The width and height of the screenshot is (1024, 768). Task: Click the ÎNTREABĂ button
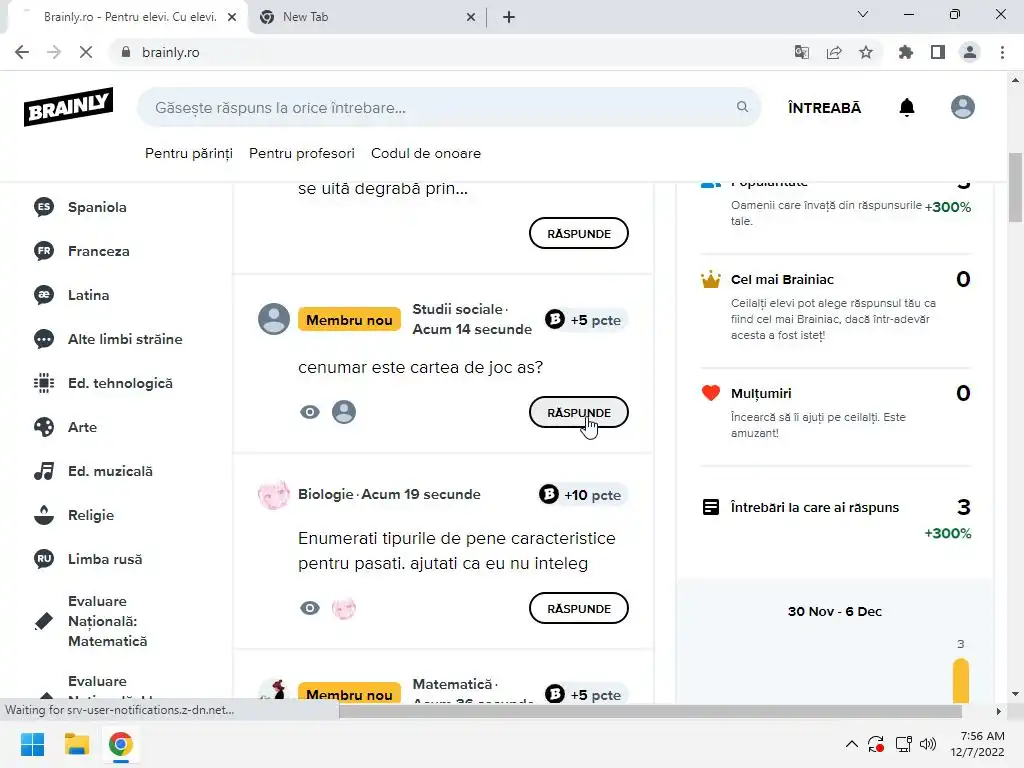click(824, 108)
